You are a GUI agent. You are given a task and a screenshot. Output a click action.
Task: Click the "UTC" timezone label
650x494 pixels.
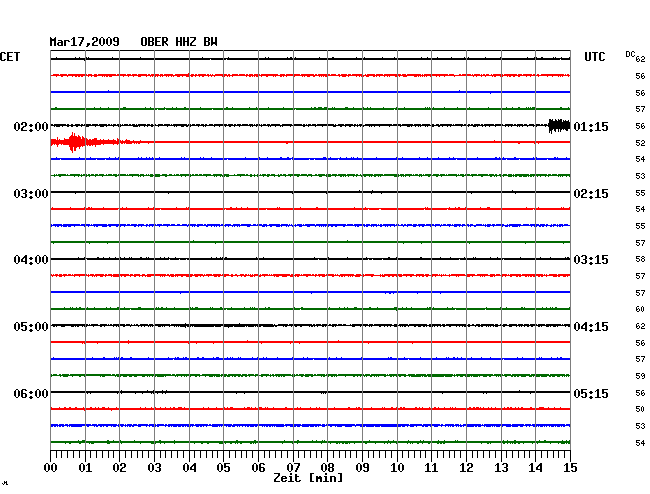[x=595, y=57]
